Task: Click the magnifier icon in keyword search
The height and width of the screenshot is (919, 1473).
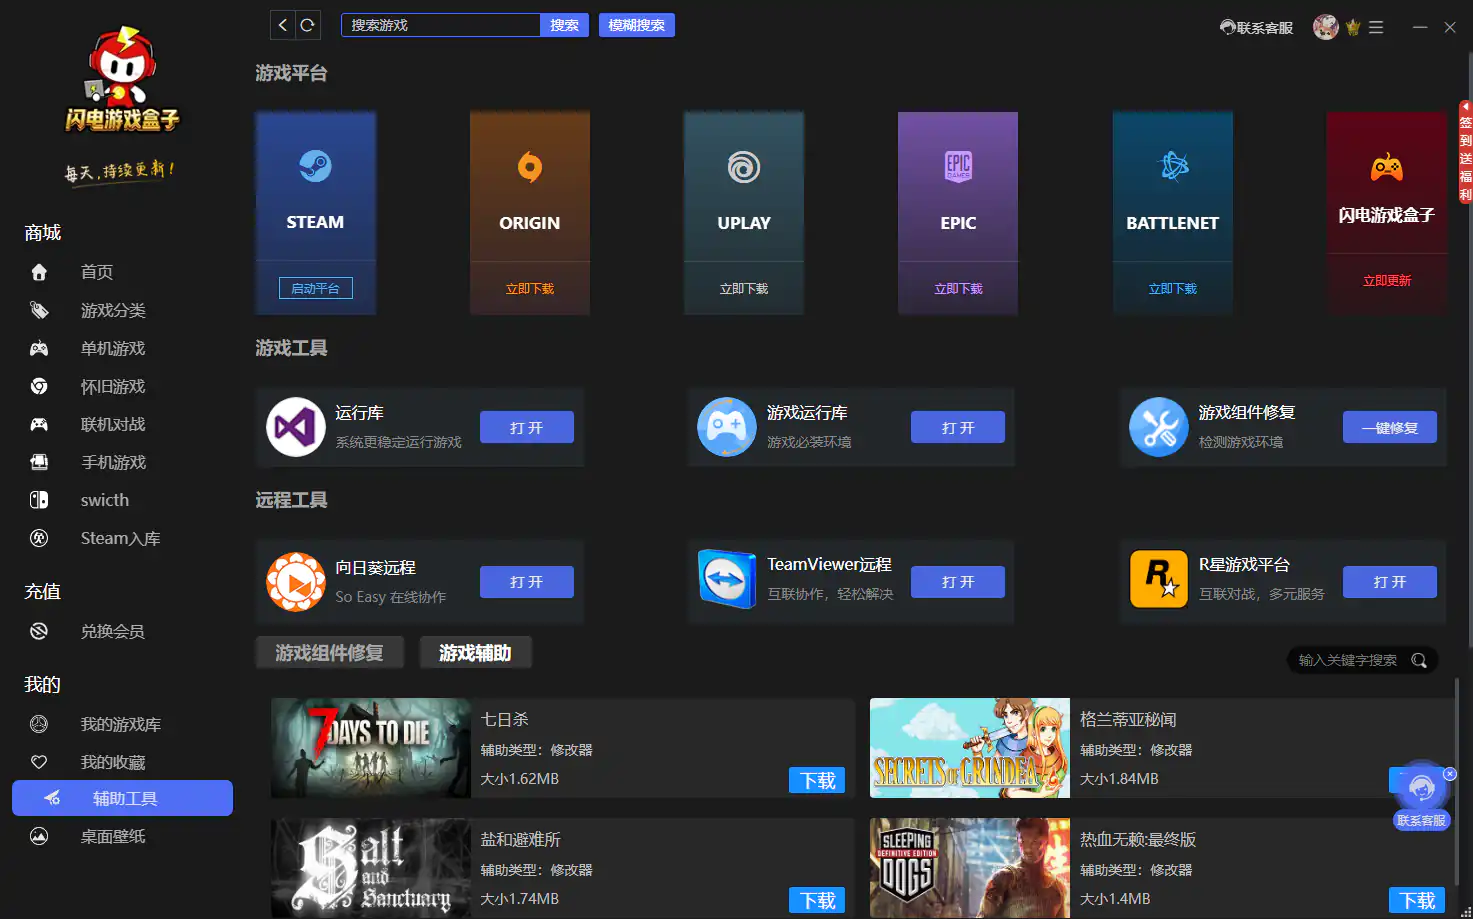Action: (x=1419, y=660)
